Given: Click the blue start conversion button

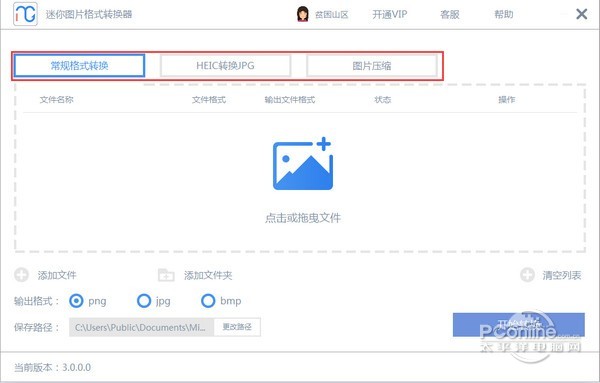Looking at the screenshot, I should [x=518, y=325].
